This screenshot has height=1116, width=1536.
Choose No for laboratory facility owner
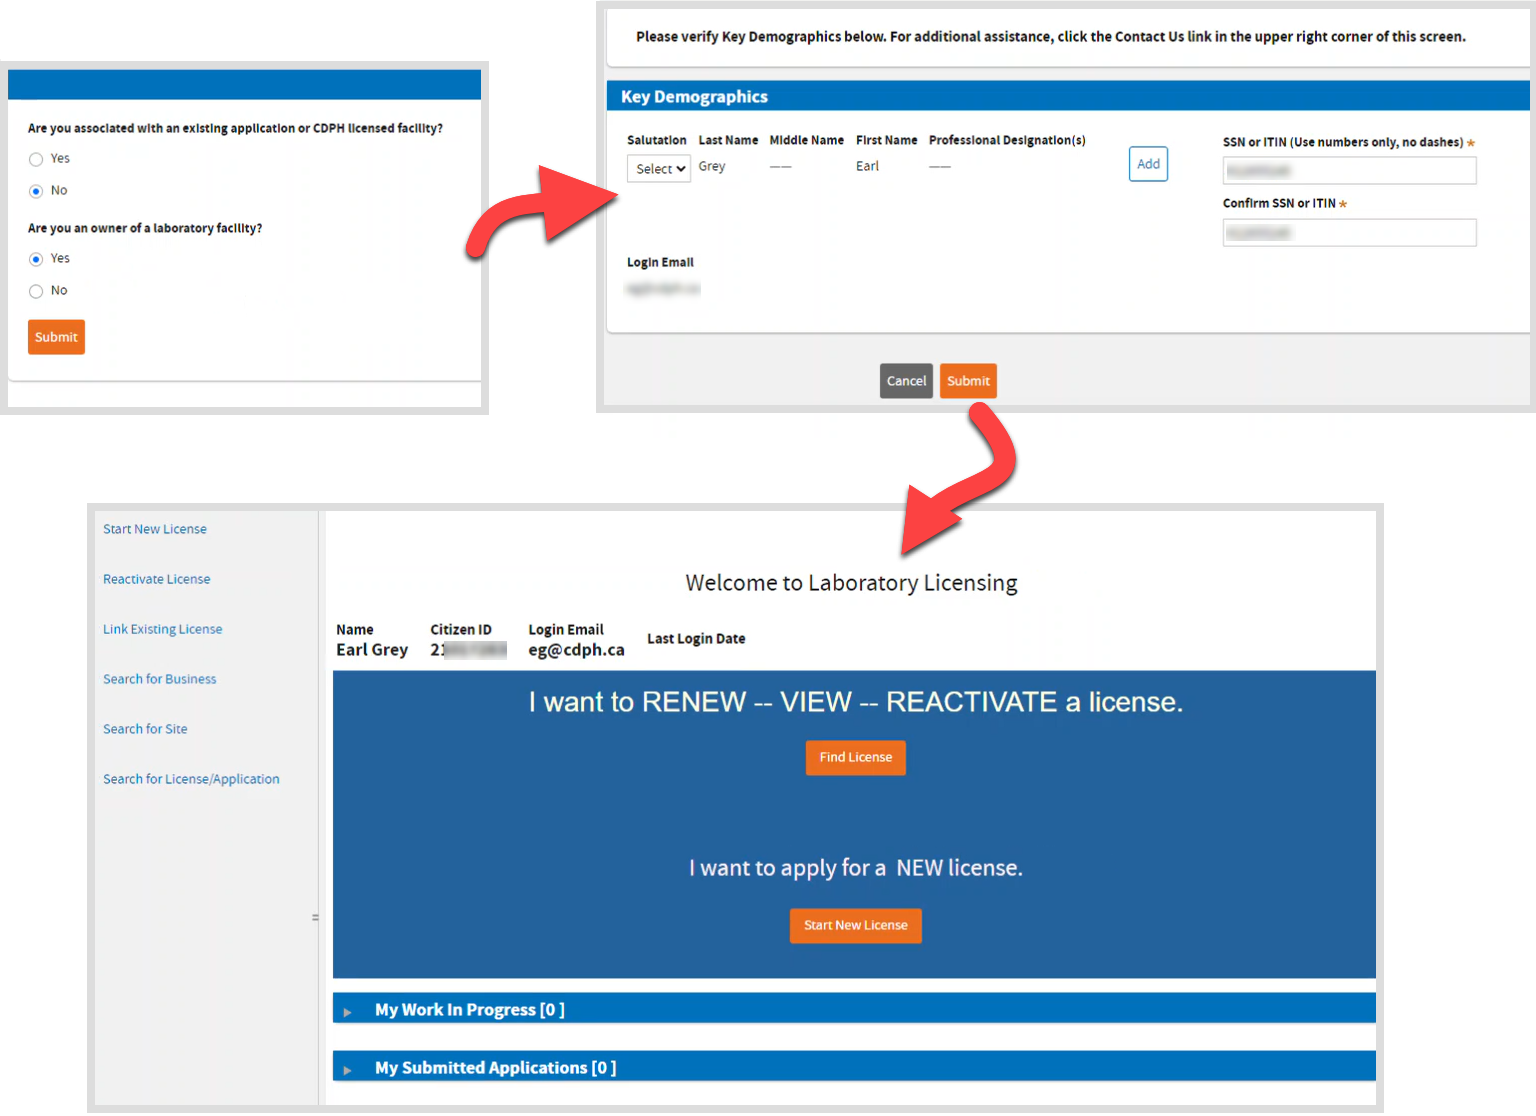click(36, 291)
